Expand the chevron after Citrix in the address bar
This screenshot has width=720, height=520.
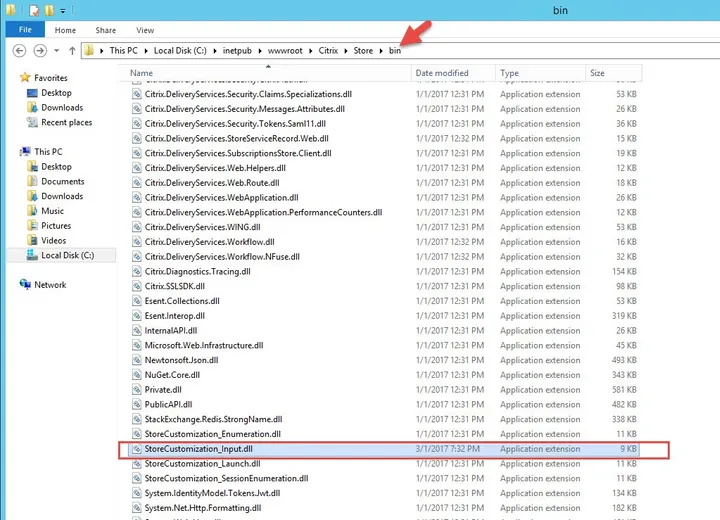click(346, 51)
